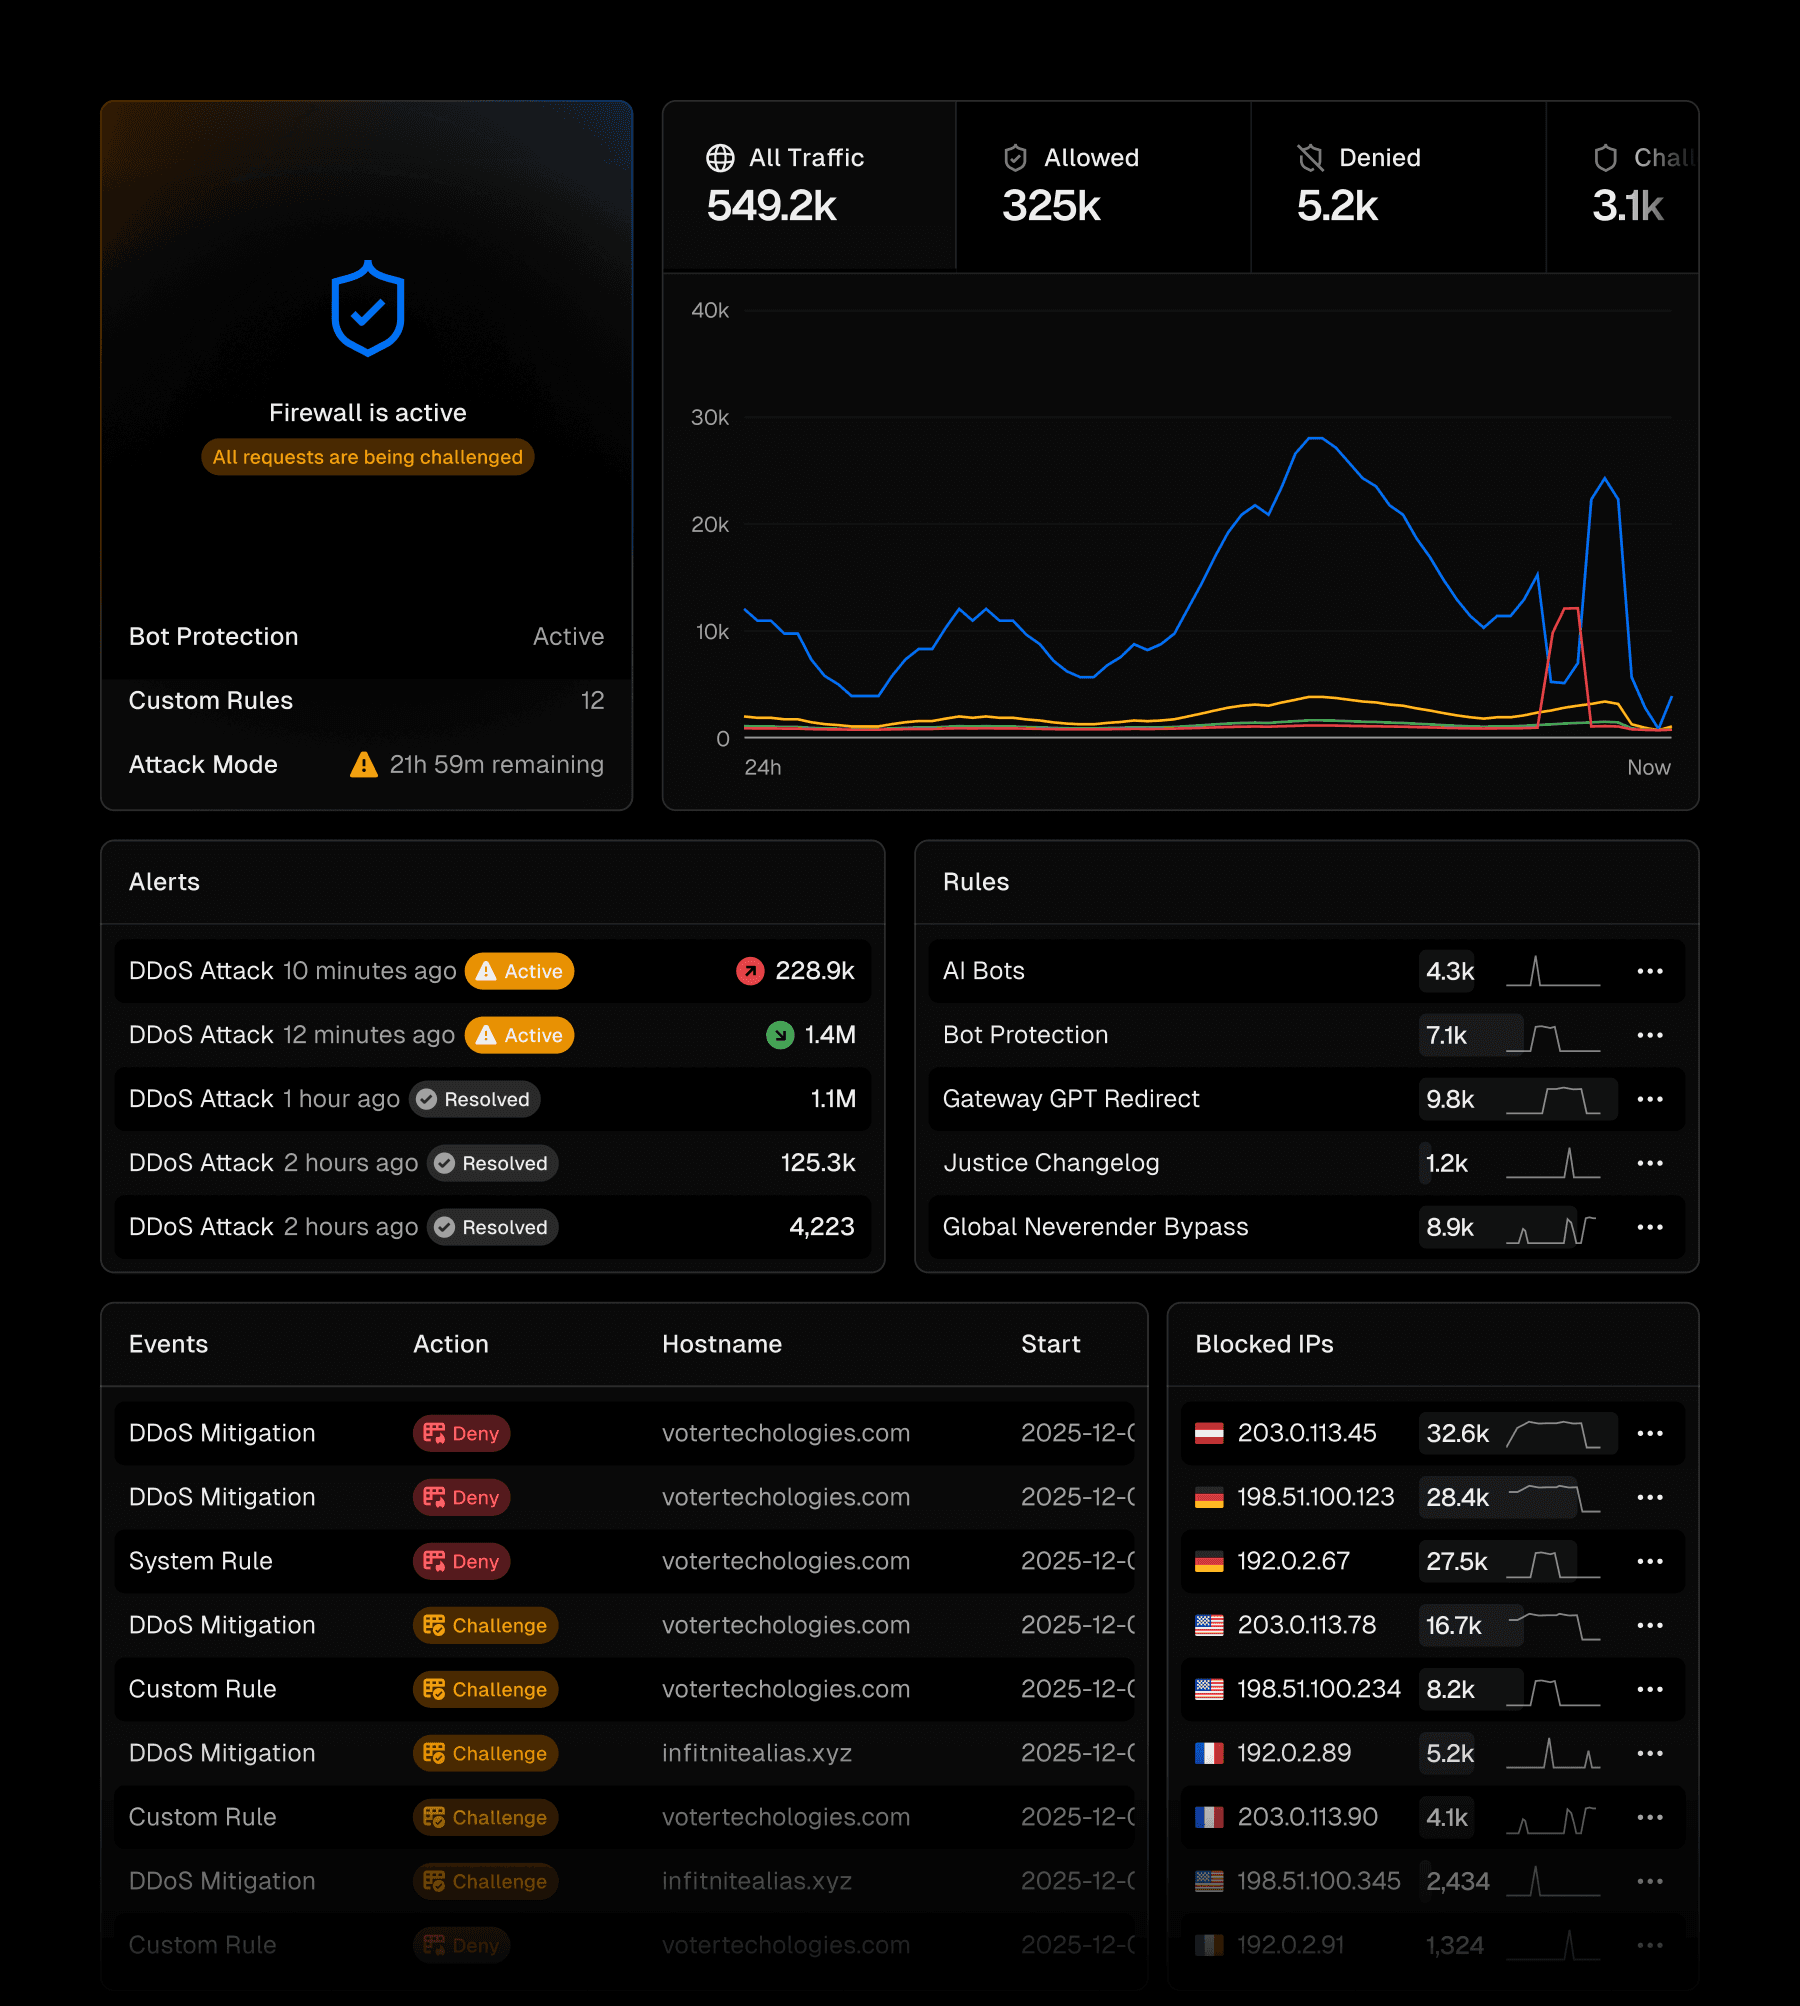1800x2006 pixels.
Task: Open the more options menu for AI Bots
Action: point(1649,971)
